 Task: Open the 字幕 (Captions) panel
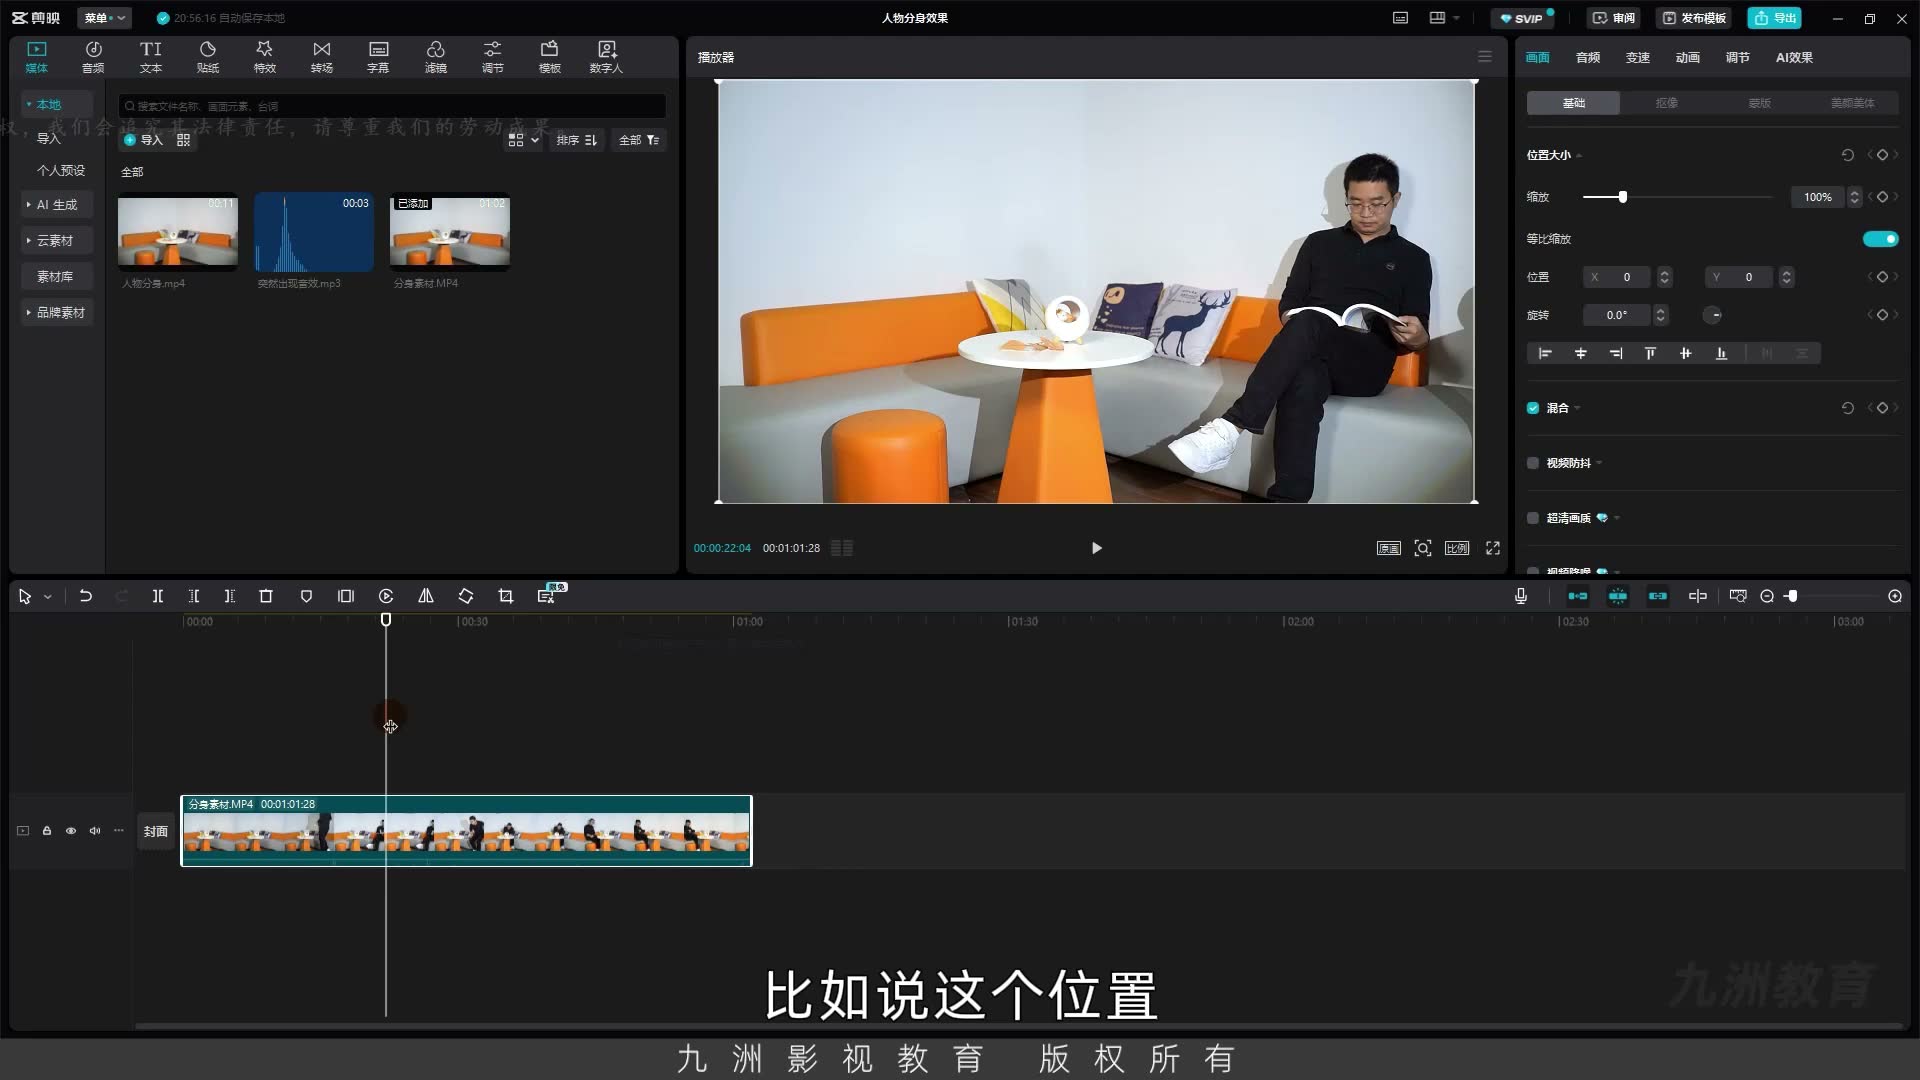tap(378, 57)
